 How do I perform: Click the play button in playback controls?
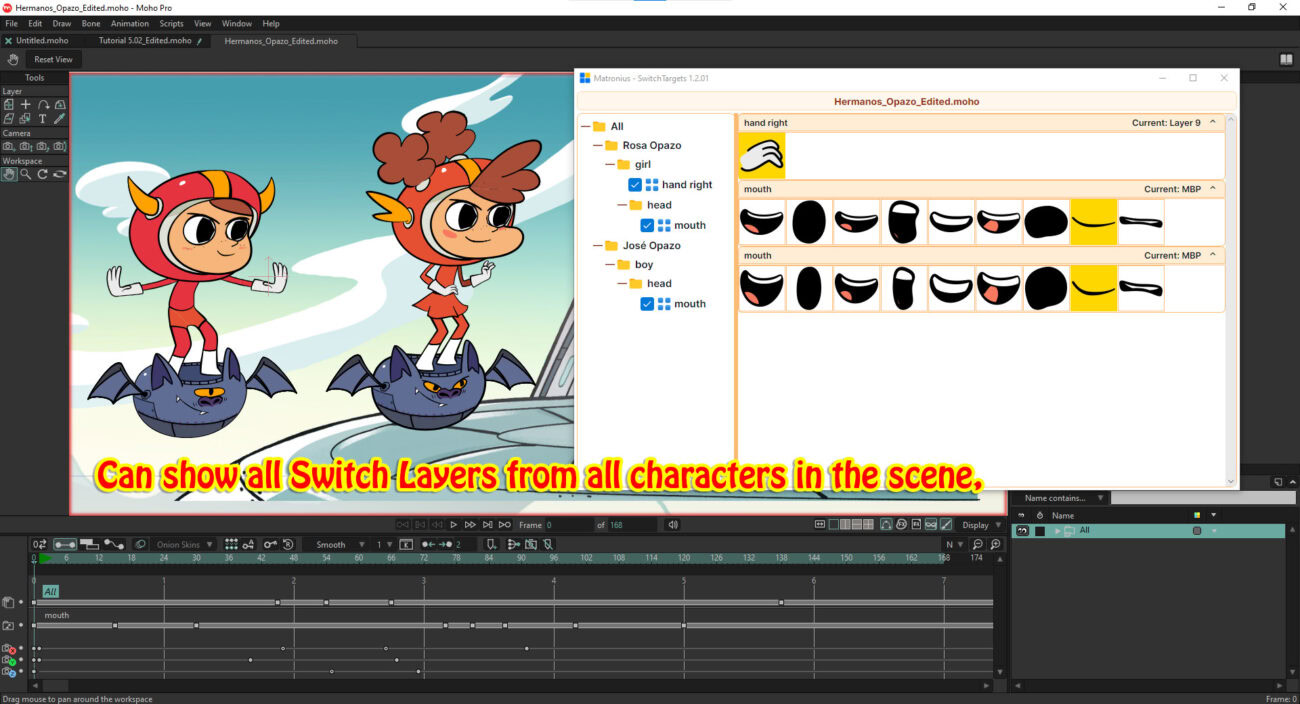click(453, 525)
